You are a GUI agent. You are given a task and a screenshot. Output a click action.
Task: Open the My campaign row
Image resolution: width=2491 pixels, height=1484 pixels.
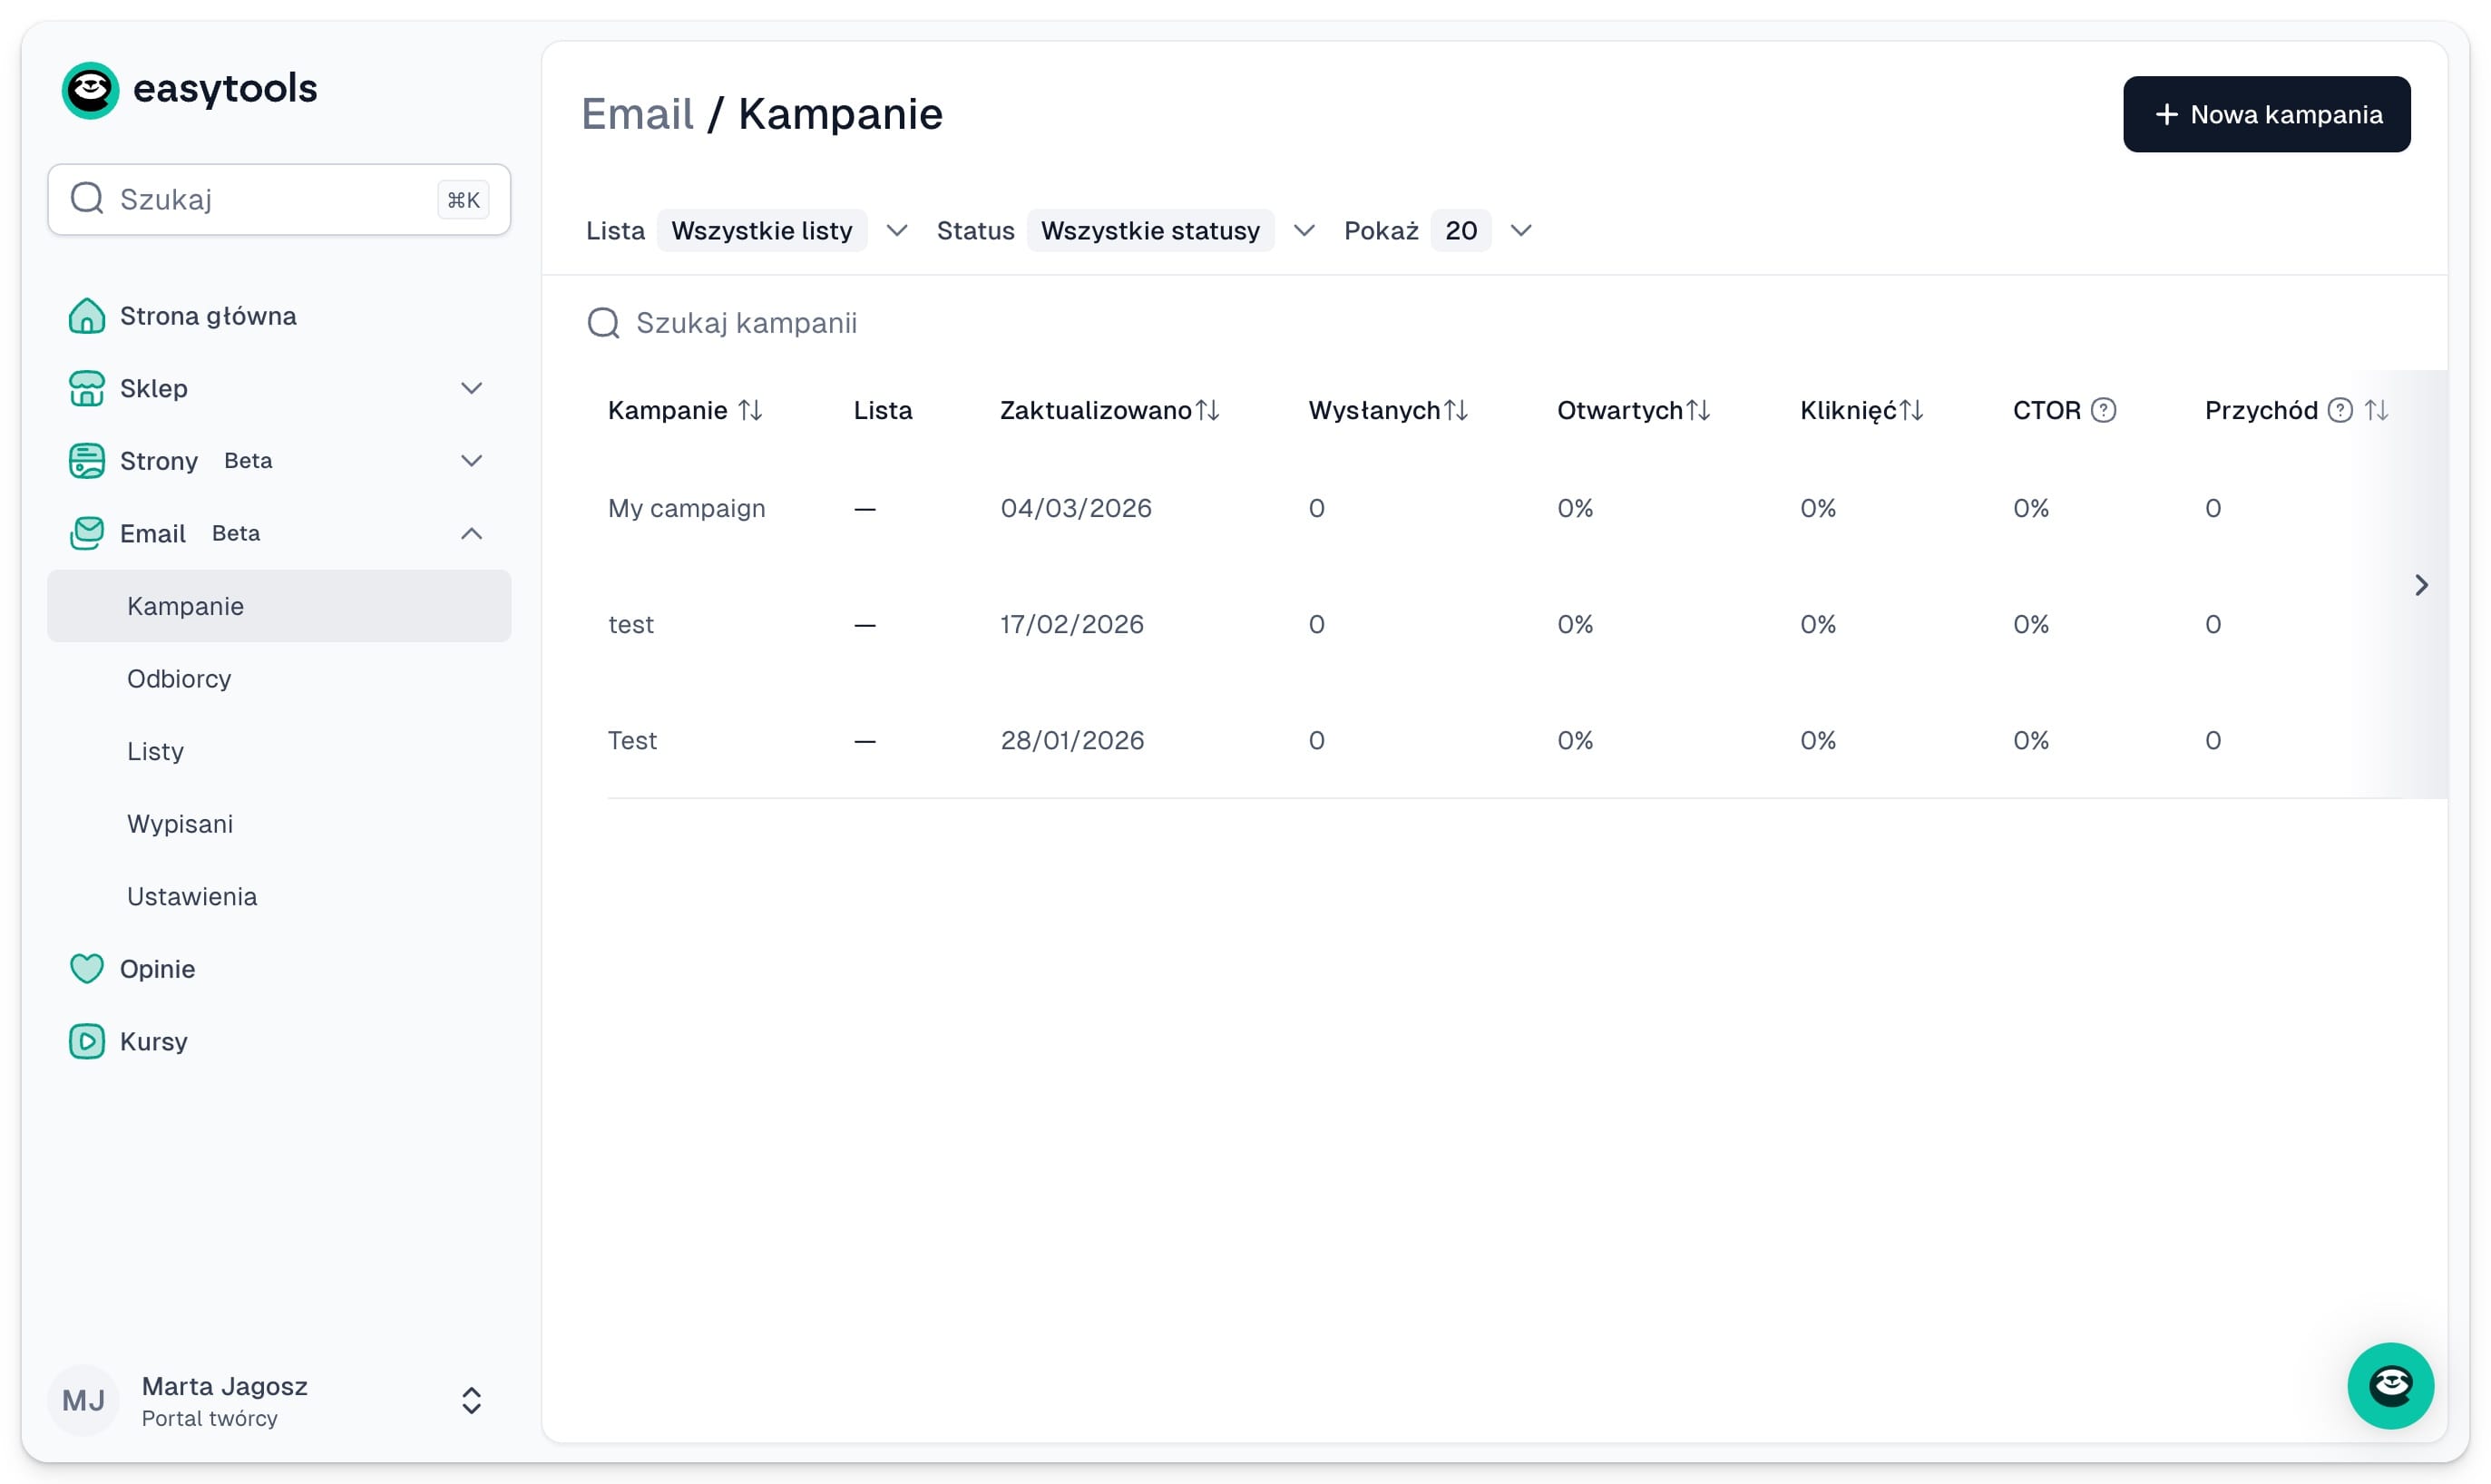686,508
